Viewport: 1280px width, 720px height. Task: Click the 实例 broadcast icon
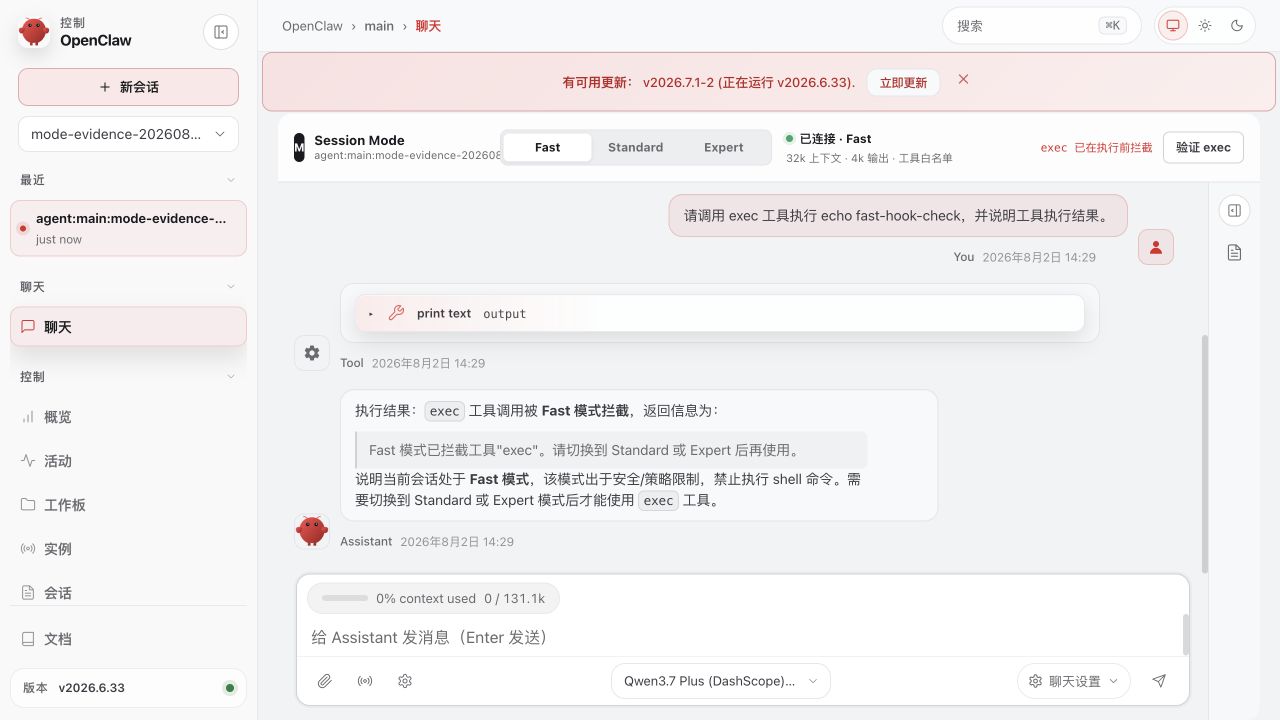[28, 549]
